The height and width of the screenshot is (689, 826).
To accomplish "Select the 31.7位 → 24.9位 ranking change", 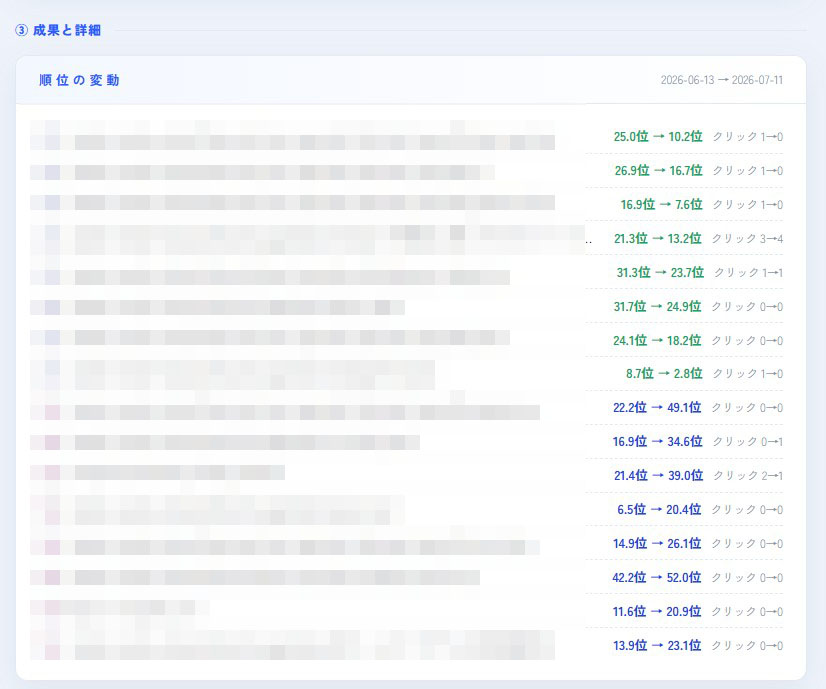I will (x=657, y=307).
